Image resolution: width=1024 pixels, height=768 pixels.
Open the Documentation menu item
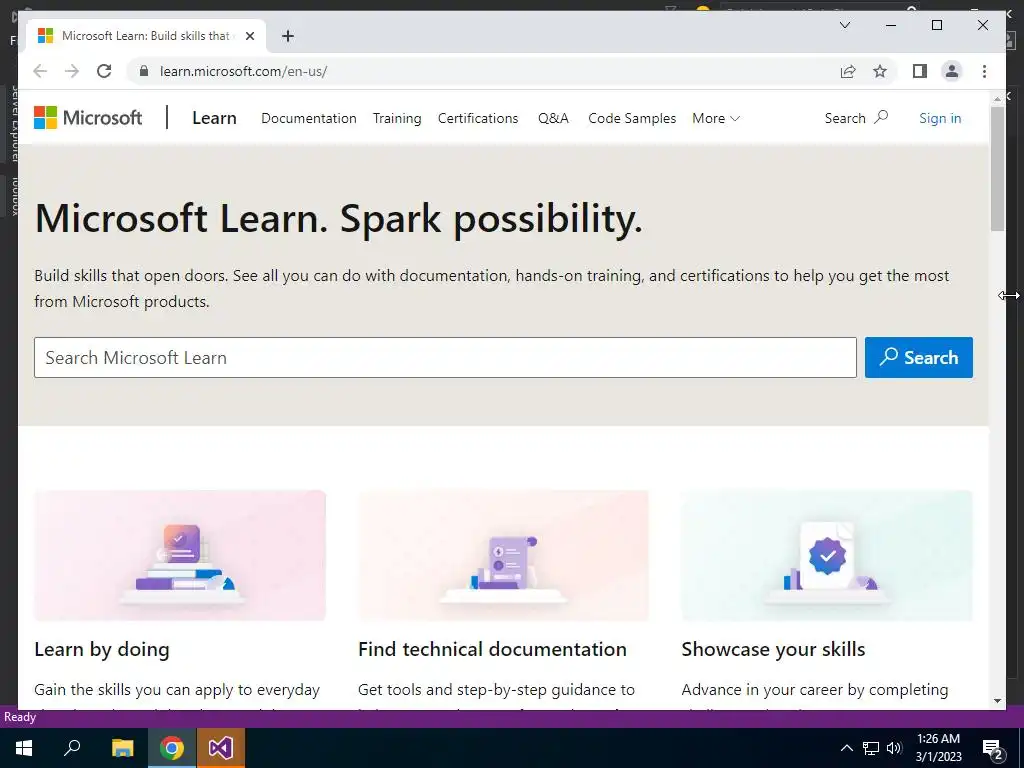pos(309,118)
